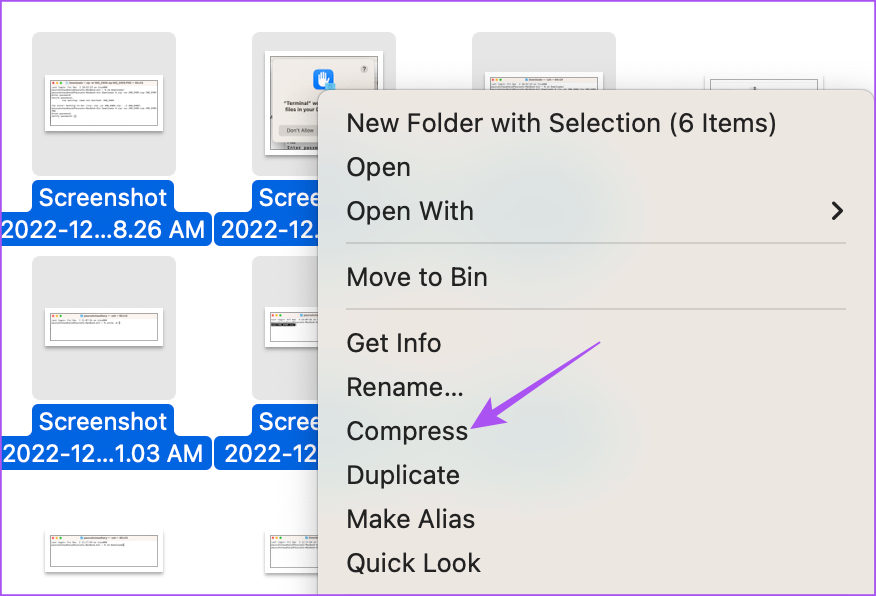Click the 1.03 AM screenshot thumbnail
The height and width of the screenshot is (596, 876).
tap(104, 326)
